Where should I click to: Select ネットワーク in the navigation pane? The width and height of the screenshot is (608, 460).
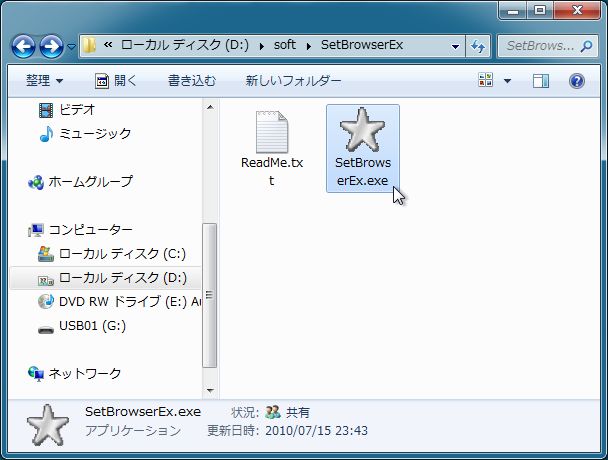85,374
